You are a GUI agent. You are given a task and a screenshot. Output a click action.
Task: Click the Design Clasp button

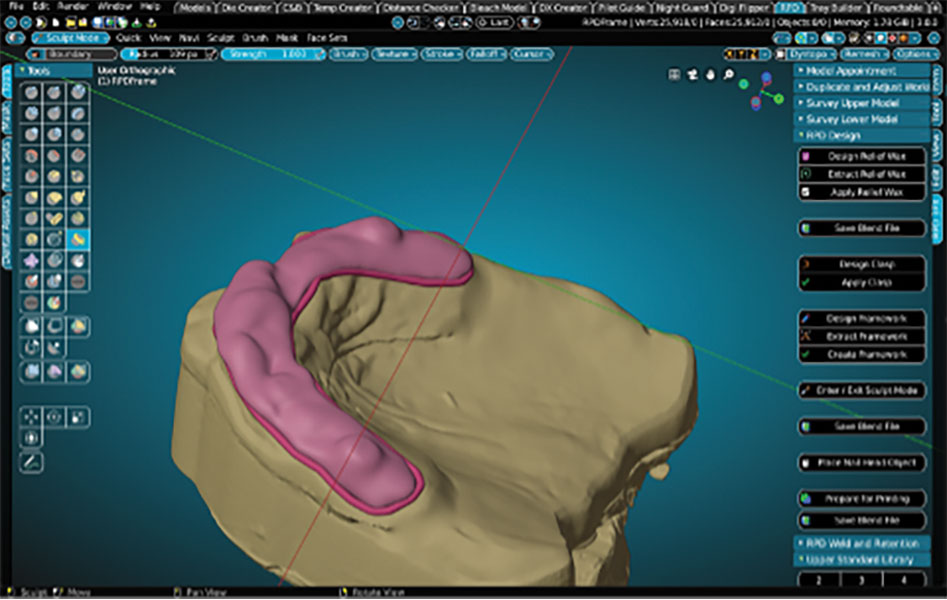point(862,264)
